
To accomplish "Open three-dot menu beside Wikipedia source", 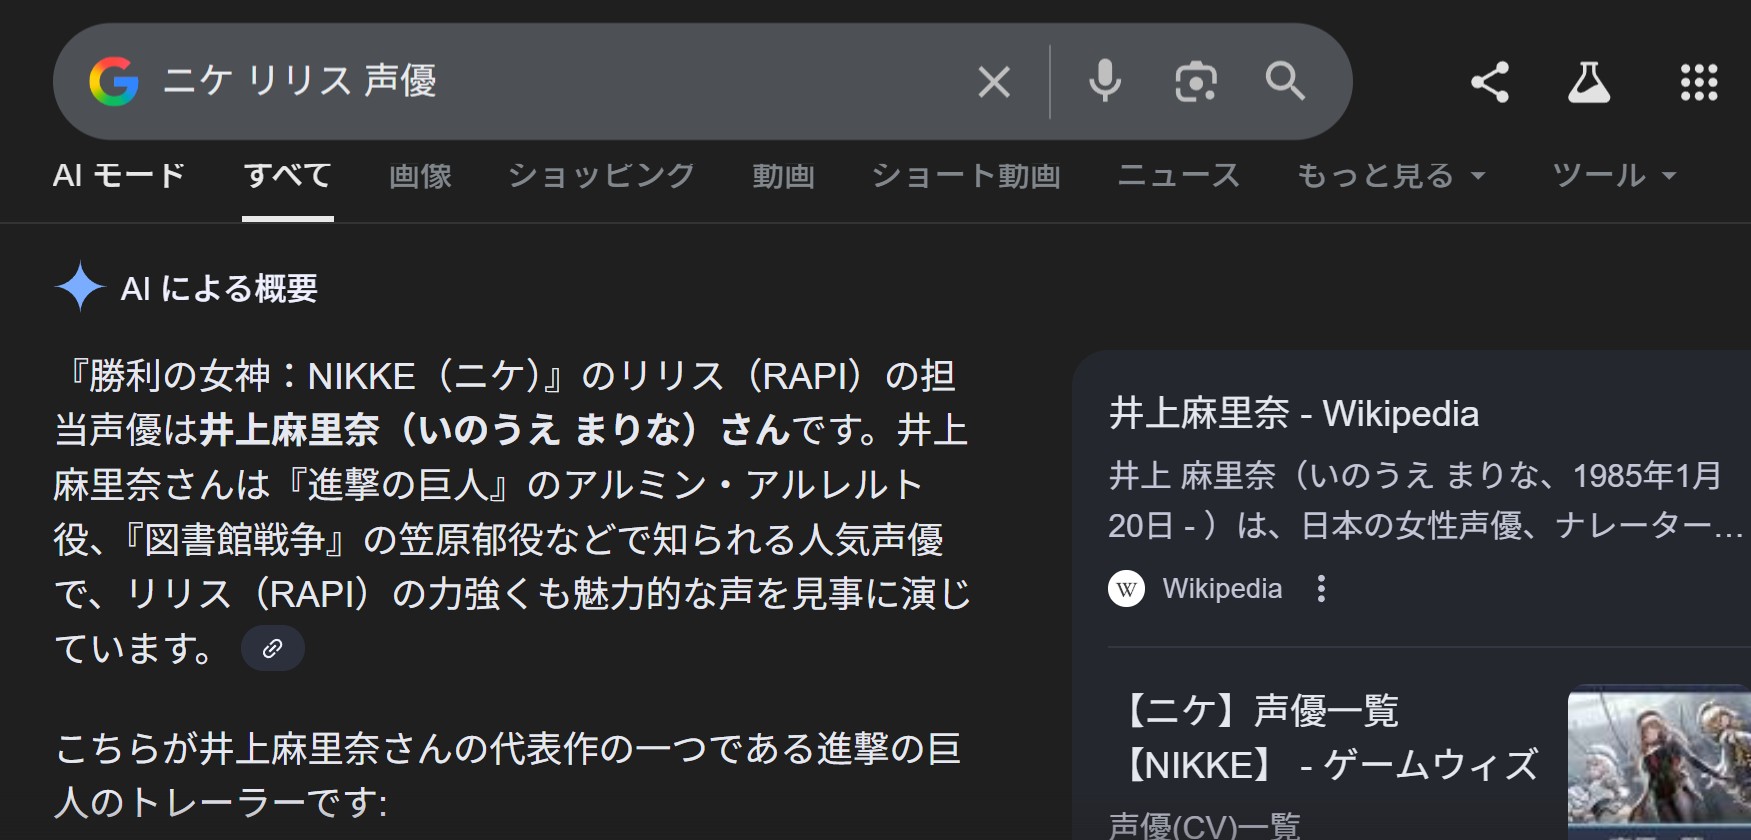I will pyautogui.click(x=1321, y=588).
